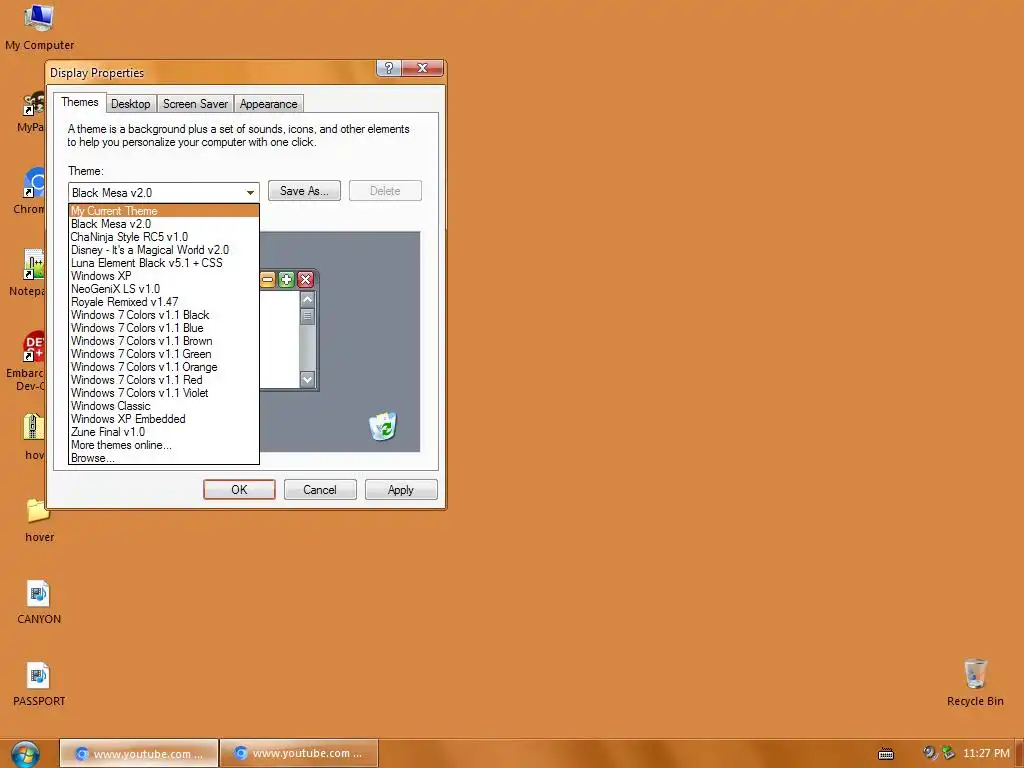This screenshot has height=768, width=1024.
Task: Choose Windows 7 Colors v1.1 Violet
Action: [x=164, y=393]
